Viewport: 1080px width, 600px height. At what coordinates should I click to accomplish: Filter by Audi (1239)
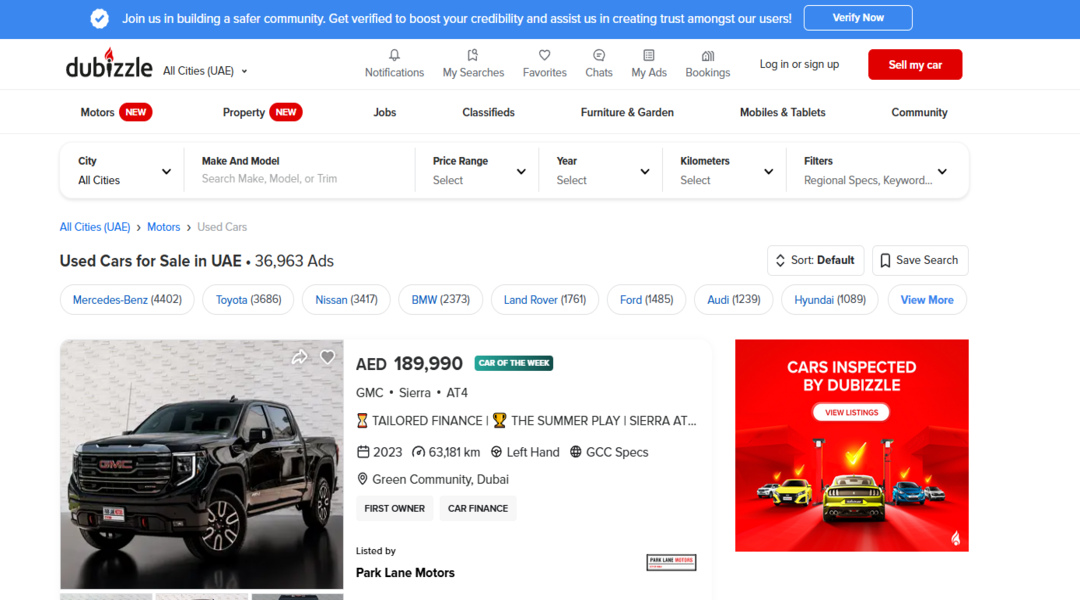click(734, 300)
